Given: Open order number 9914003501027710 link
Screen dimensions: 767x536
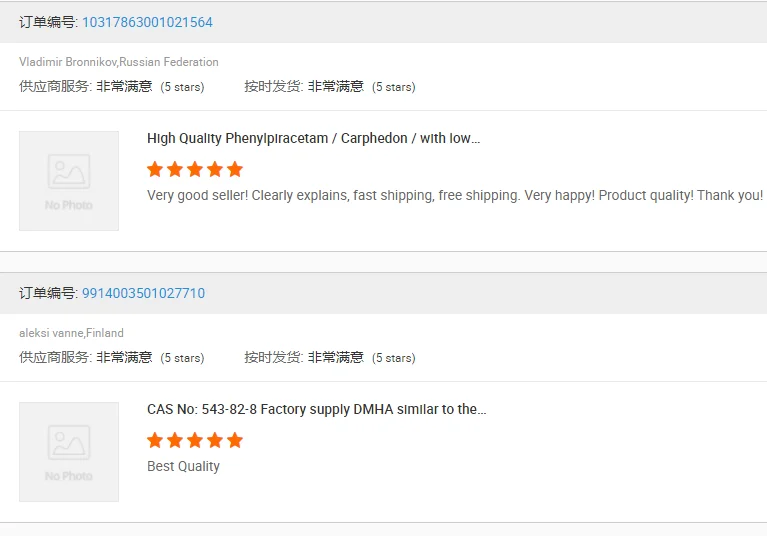Looking at the screenshot, I should (143, 293).
